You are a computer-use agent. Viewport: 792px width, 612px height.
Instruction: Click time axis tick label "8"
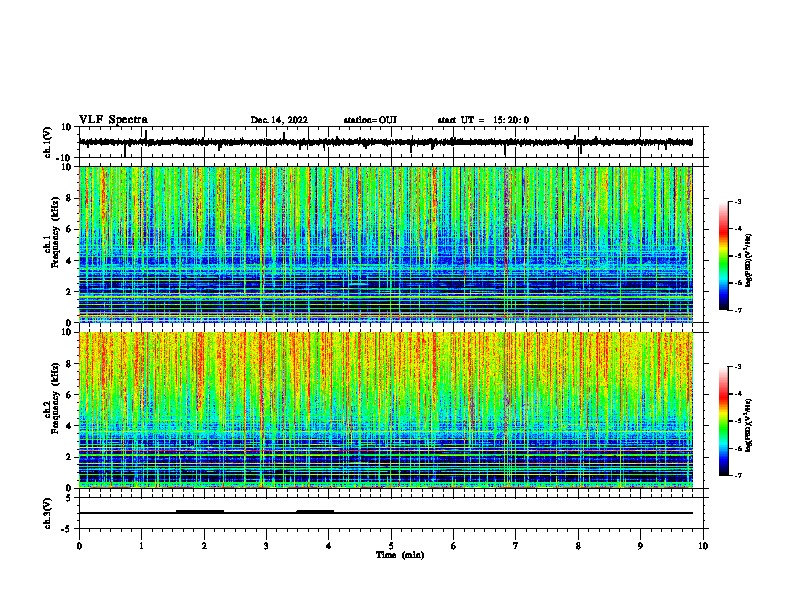pos(578,546)
